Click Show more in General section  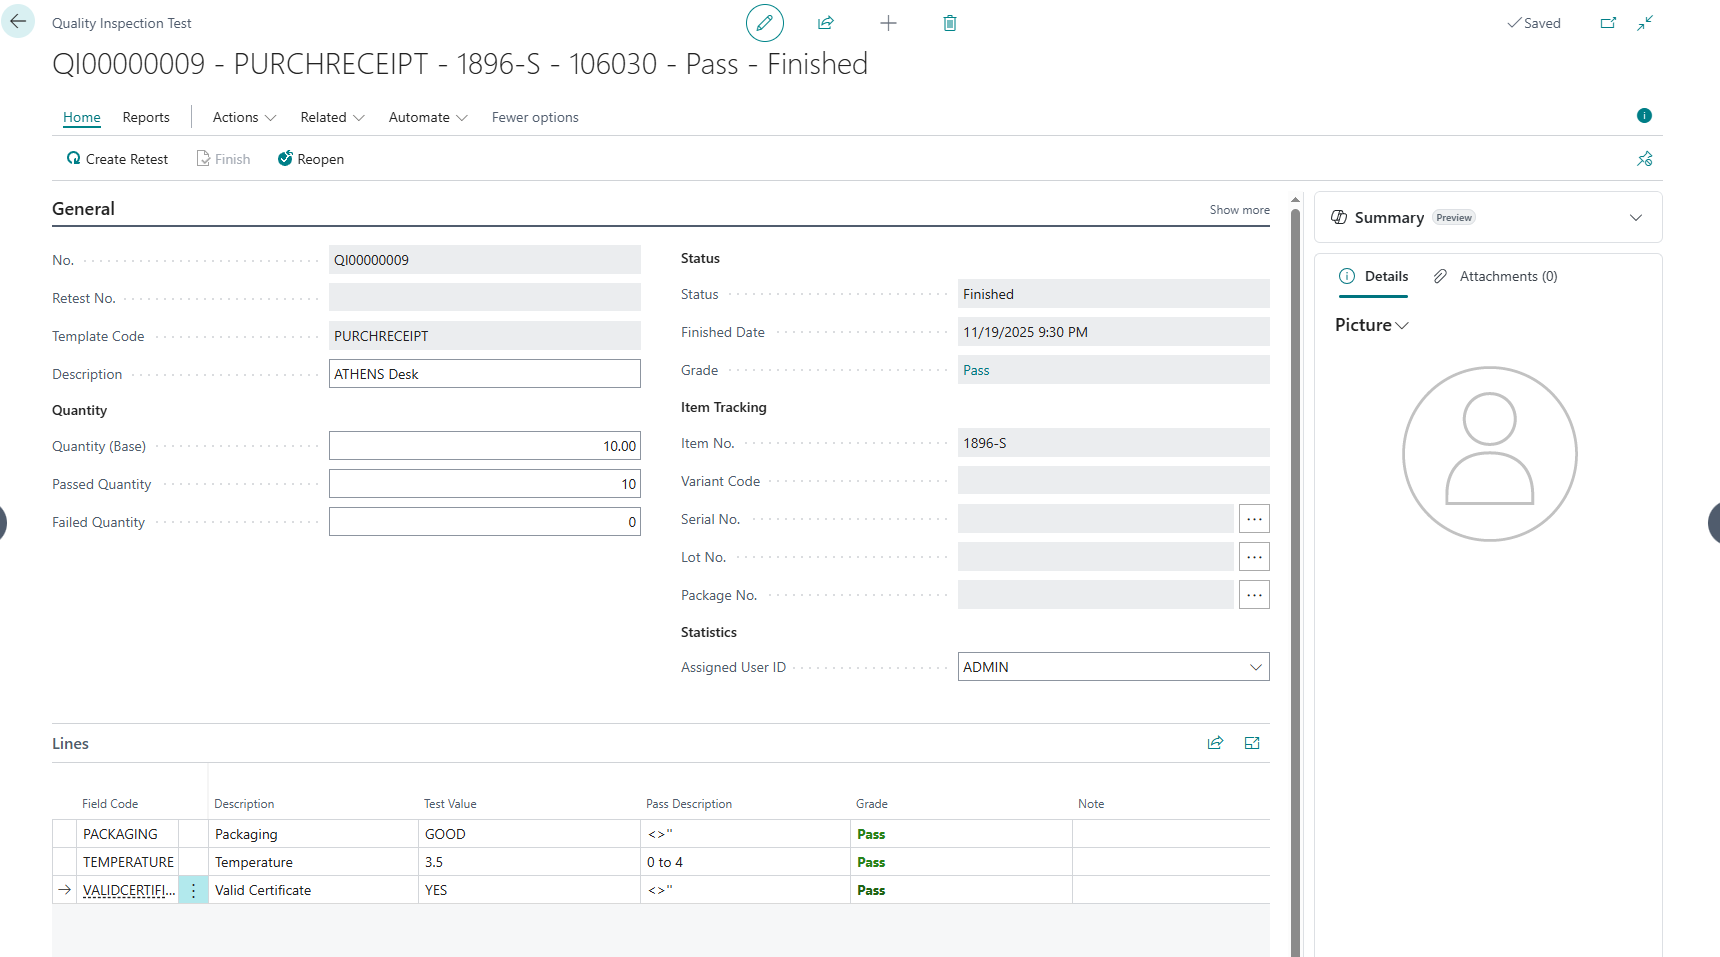coord(1239,210)
